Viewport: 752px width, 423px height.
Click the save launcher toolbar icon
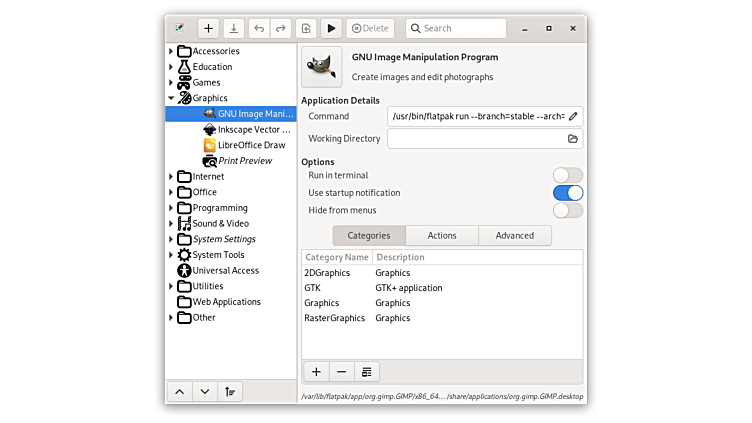tap(234, 29)
